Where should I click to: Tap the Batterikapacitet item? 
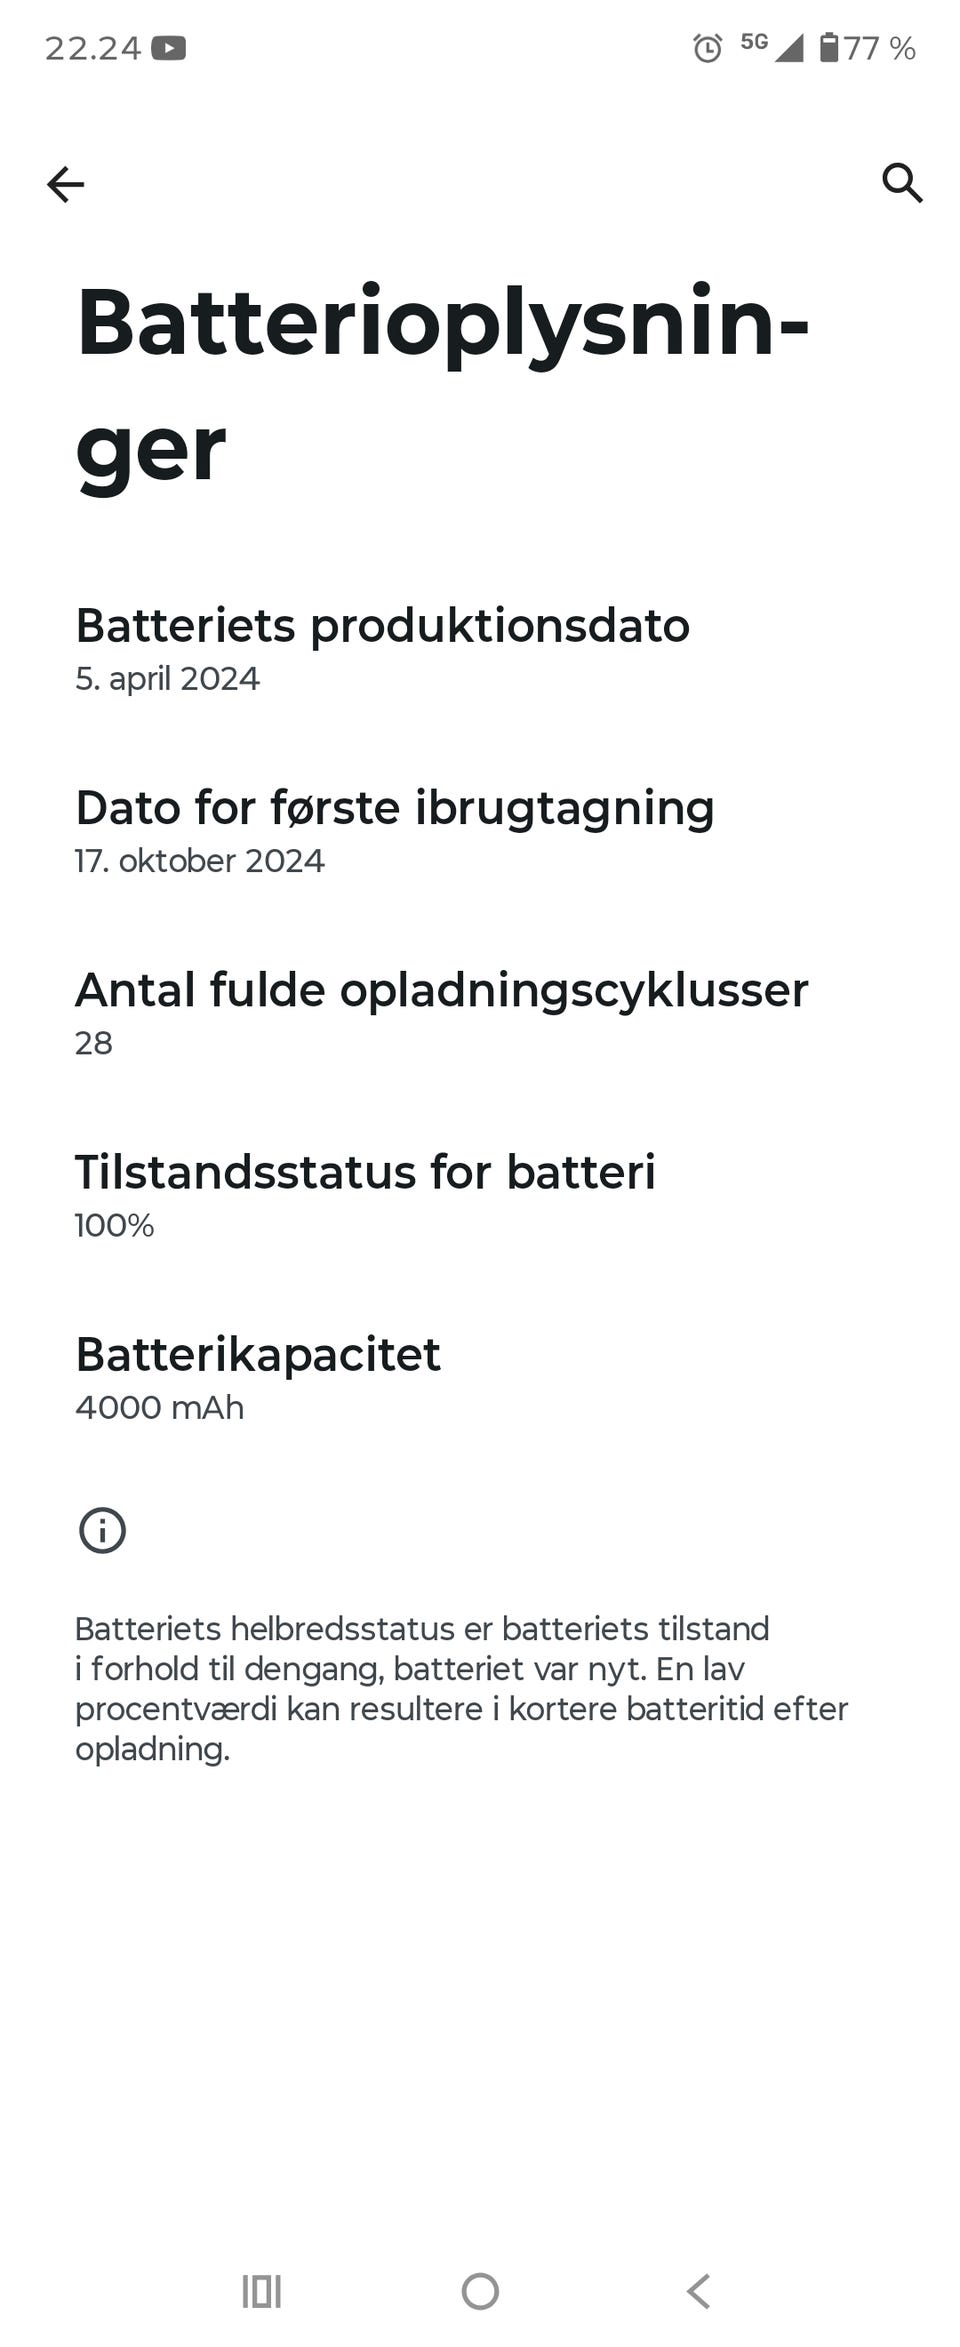click(480, 1378)
